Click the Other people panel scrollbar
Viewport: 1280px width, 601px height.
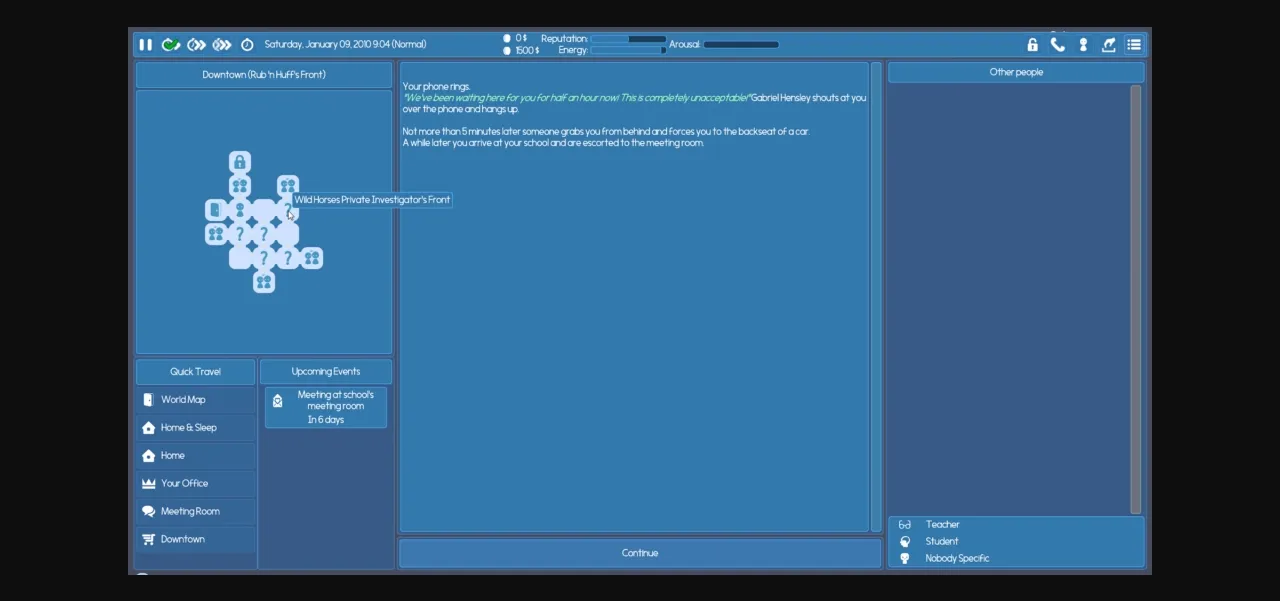click(x=1135, y=300)
